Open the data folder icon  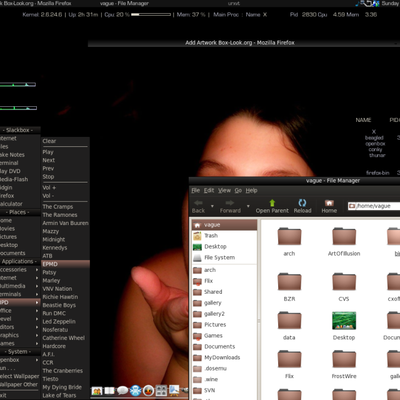pos(289,321)
